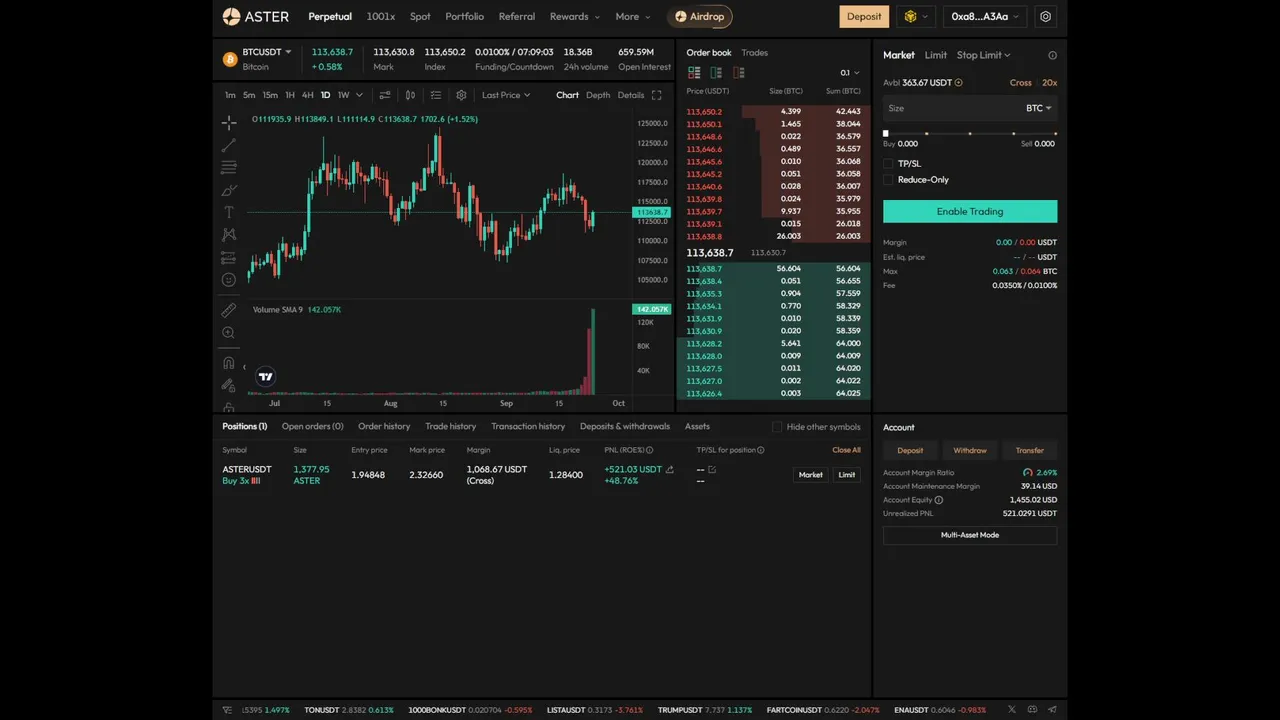The height and width of the screenshot is (720, 1280).
Task: Click the Enable Trading button
Action: tap(970, 211)
